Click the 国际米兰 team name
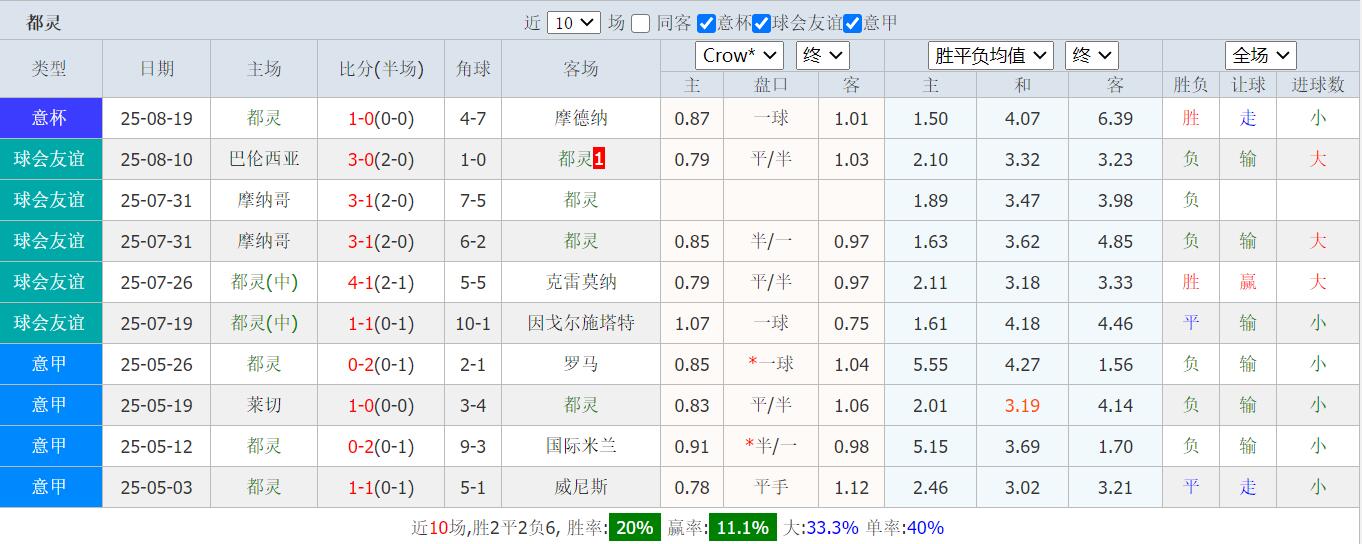 tap(581, 446)
